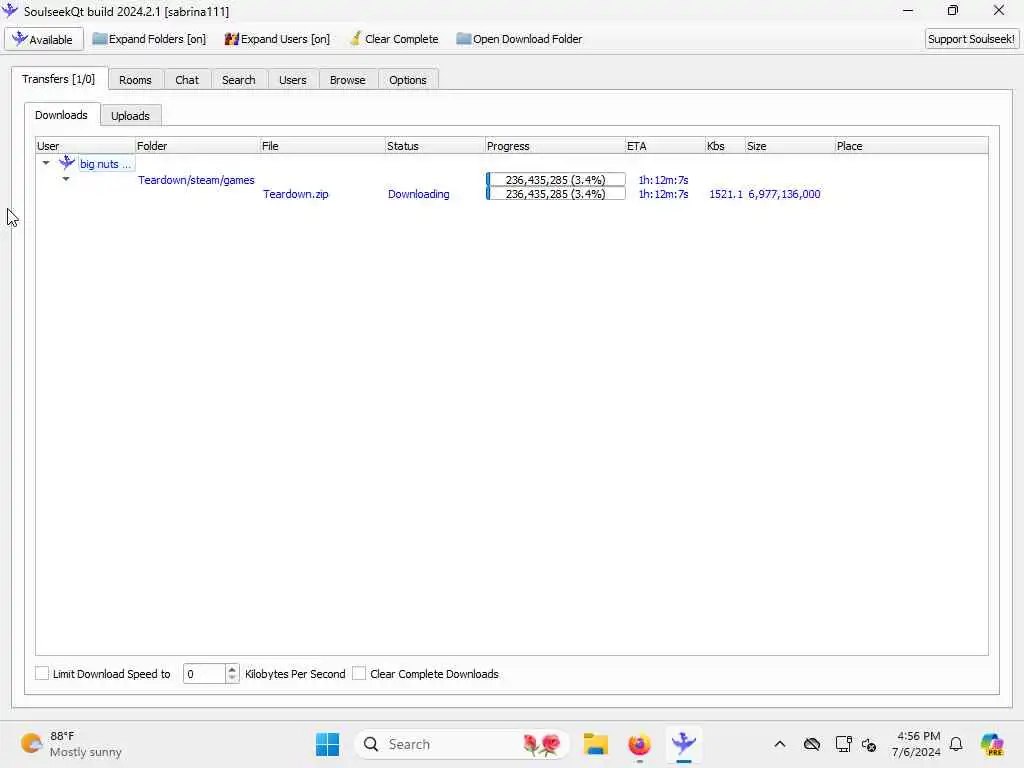
Task: Click the Soulseek taskbar icon
Action: click(684, 744)
